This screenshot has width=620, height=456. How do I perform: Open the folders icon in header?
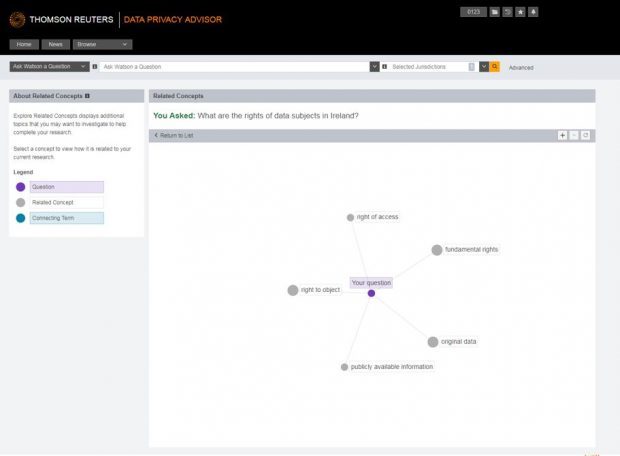(x=495, y=12)
